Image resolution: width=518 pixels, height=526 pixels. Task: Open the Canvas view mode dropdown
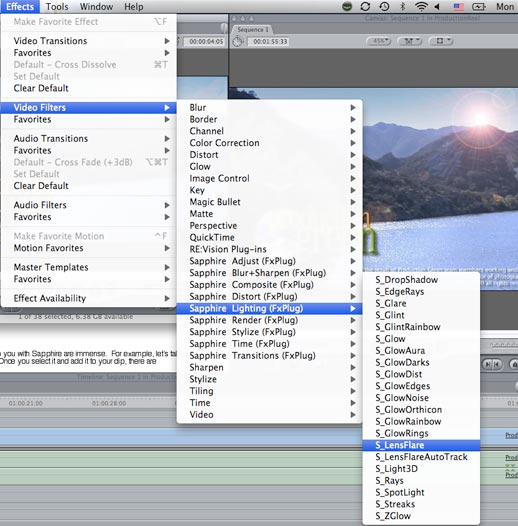[x=409, y=41]
